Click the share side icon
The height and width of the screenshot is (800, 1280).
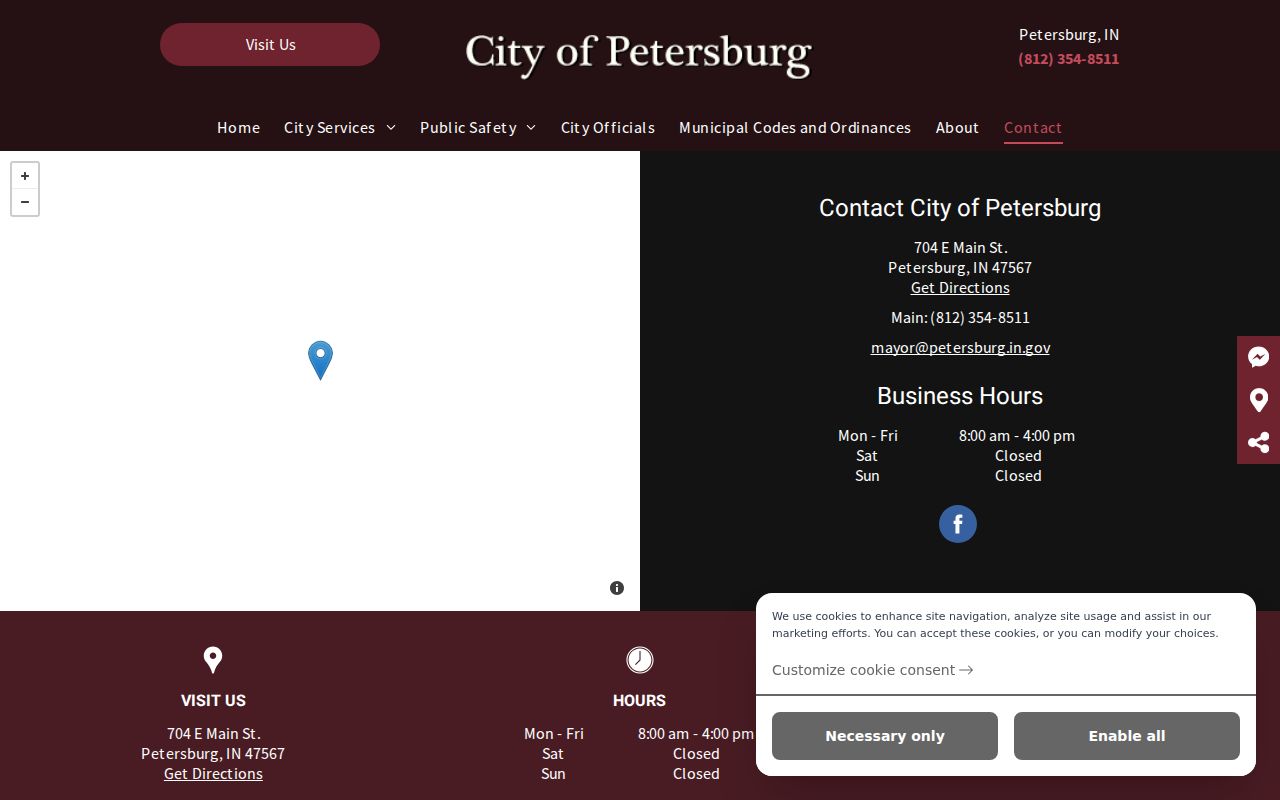click(1259, 442)
